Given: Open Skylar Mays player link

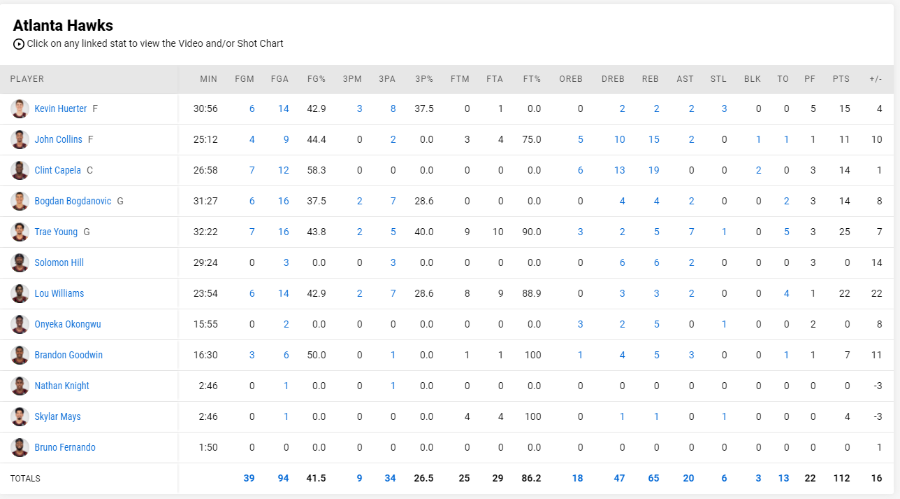Looking at the screenshot, I should tap(57, 417).
